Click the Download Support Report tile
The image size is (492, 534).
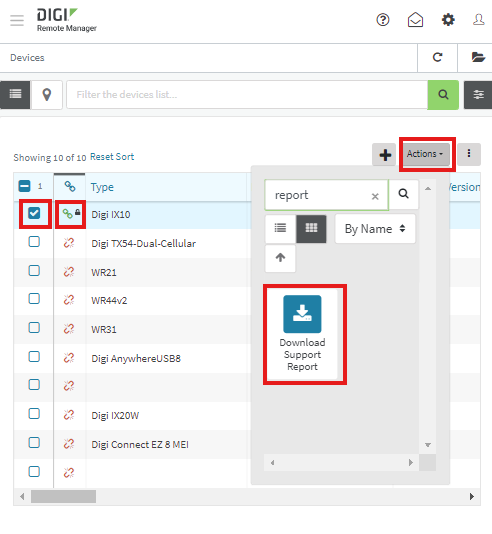click(x=302, y=334)
